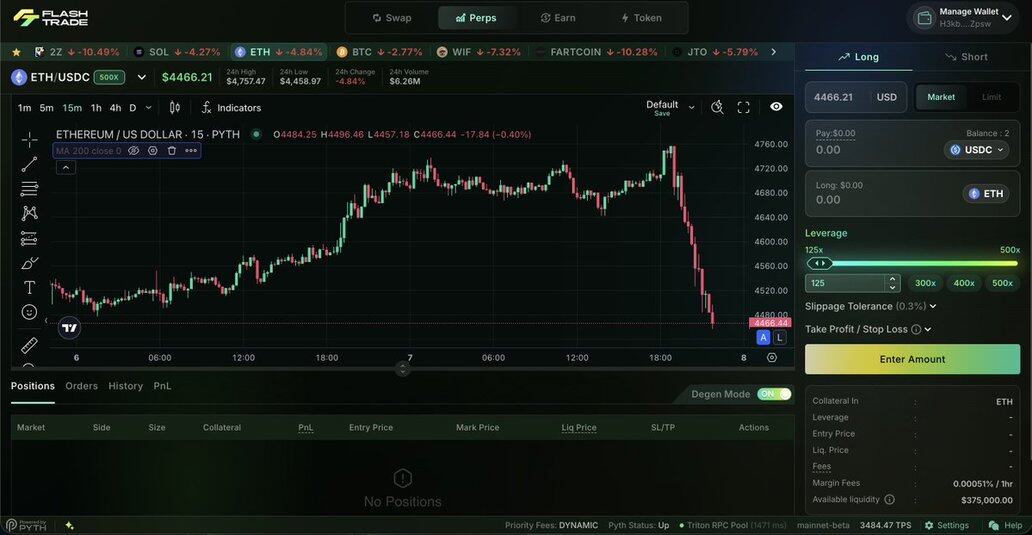Image resolution: width=1032 pixels, height=535 pixels.
Task: Open the USDC pay token dropdown
Action: [x=976, y=150]
